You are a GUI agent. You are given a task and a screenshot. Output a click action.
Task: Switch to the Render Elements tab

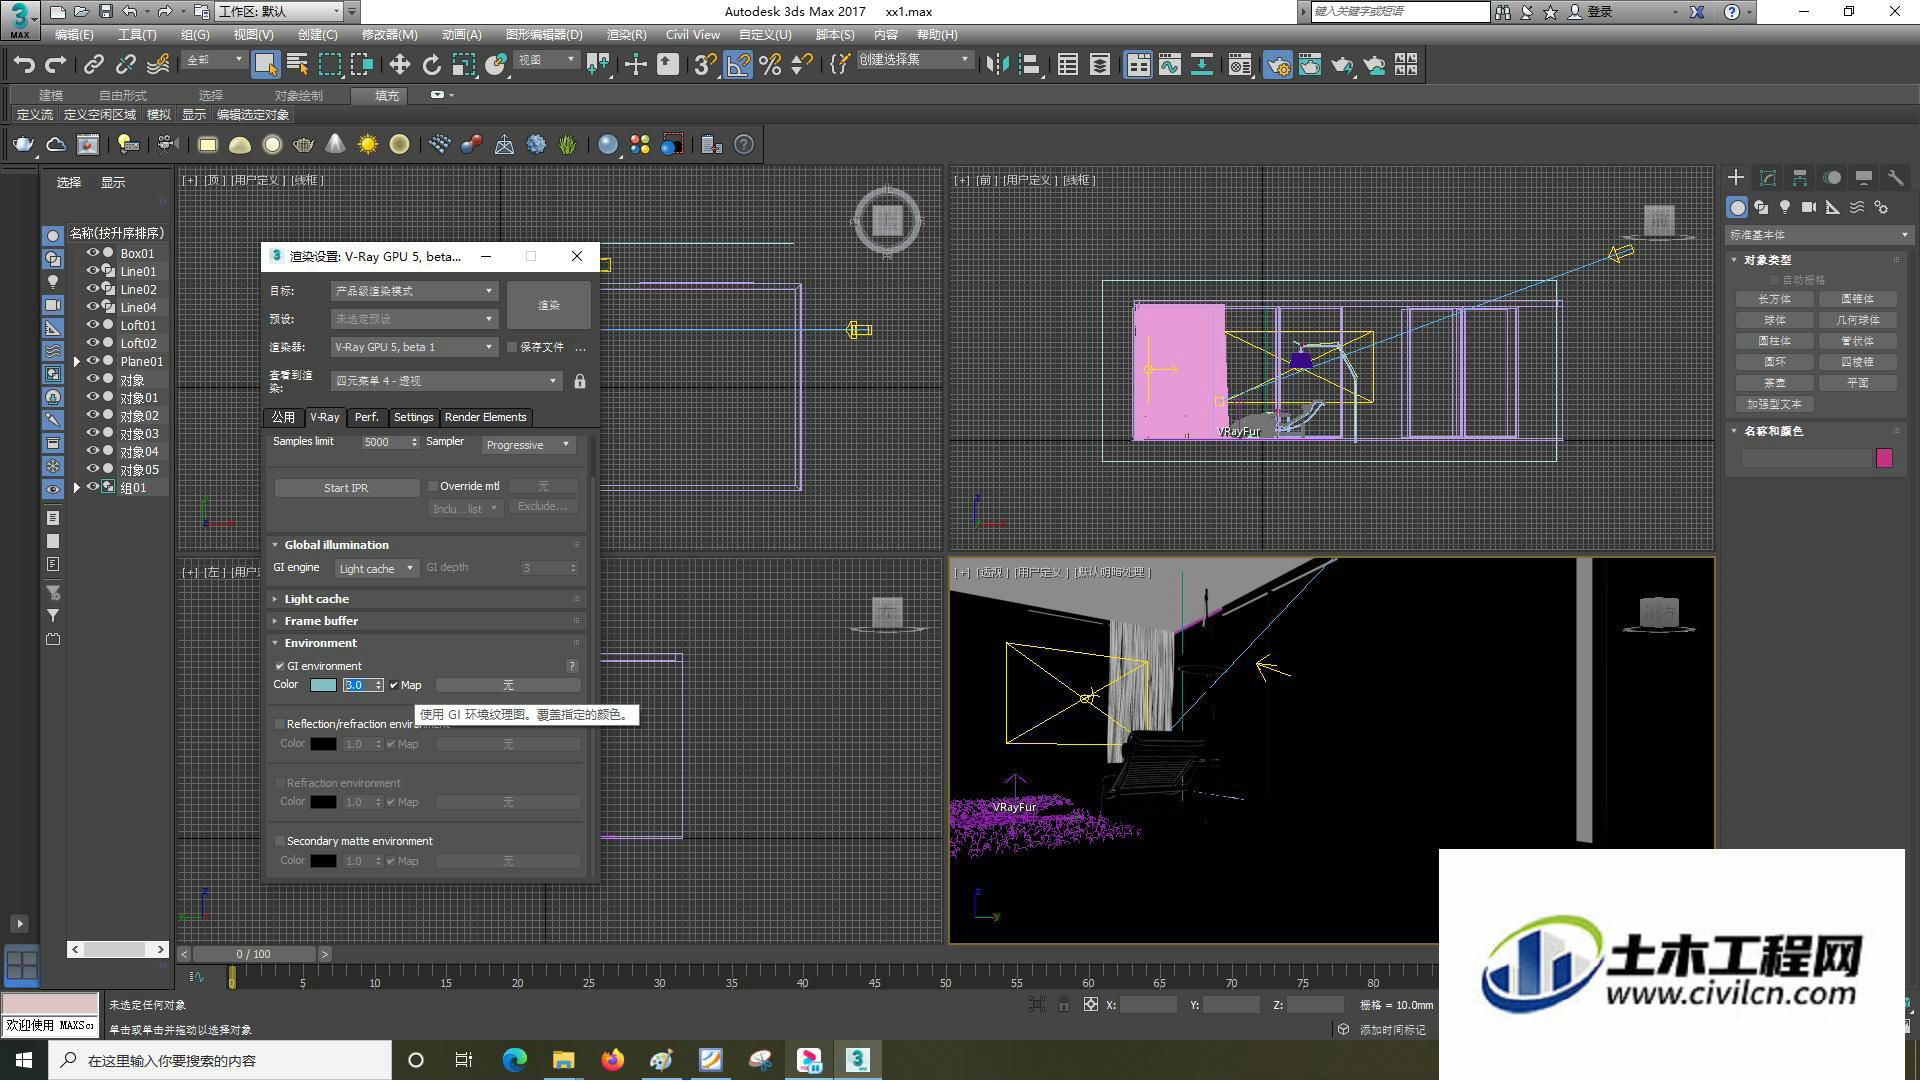[485, 417]
